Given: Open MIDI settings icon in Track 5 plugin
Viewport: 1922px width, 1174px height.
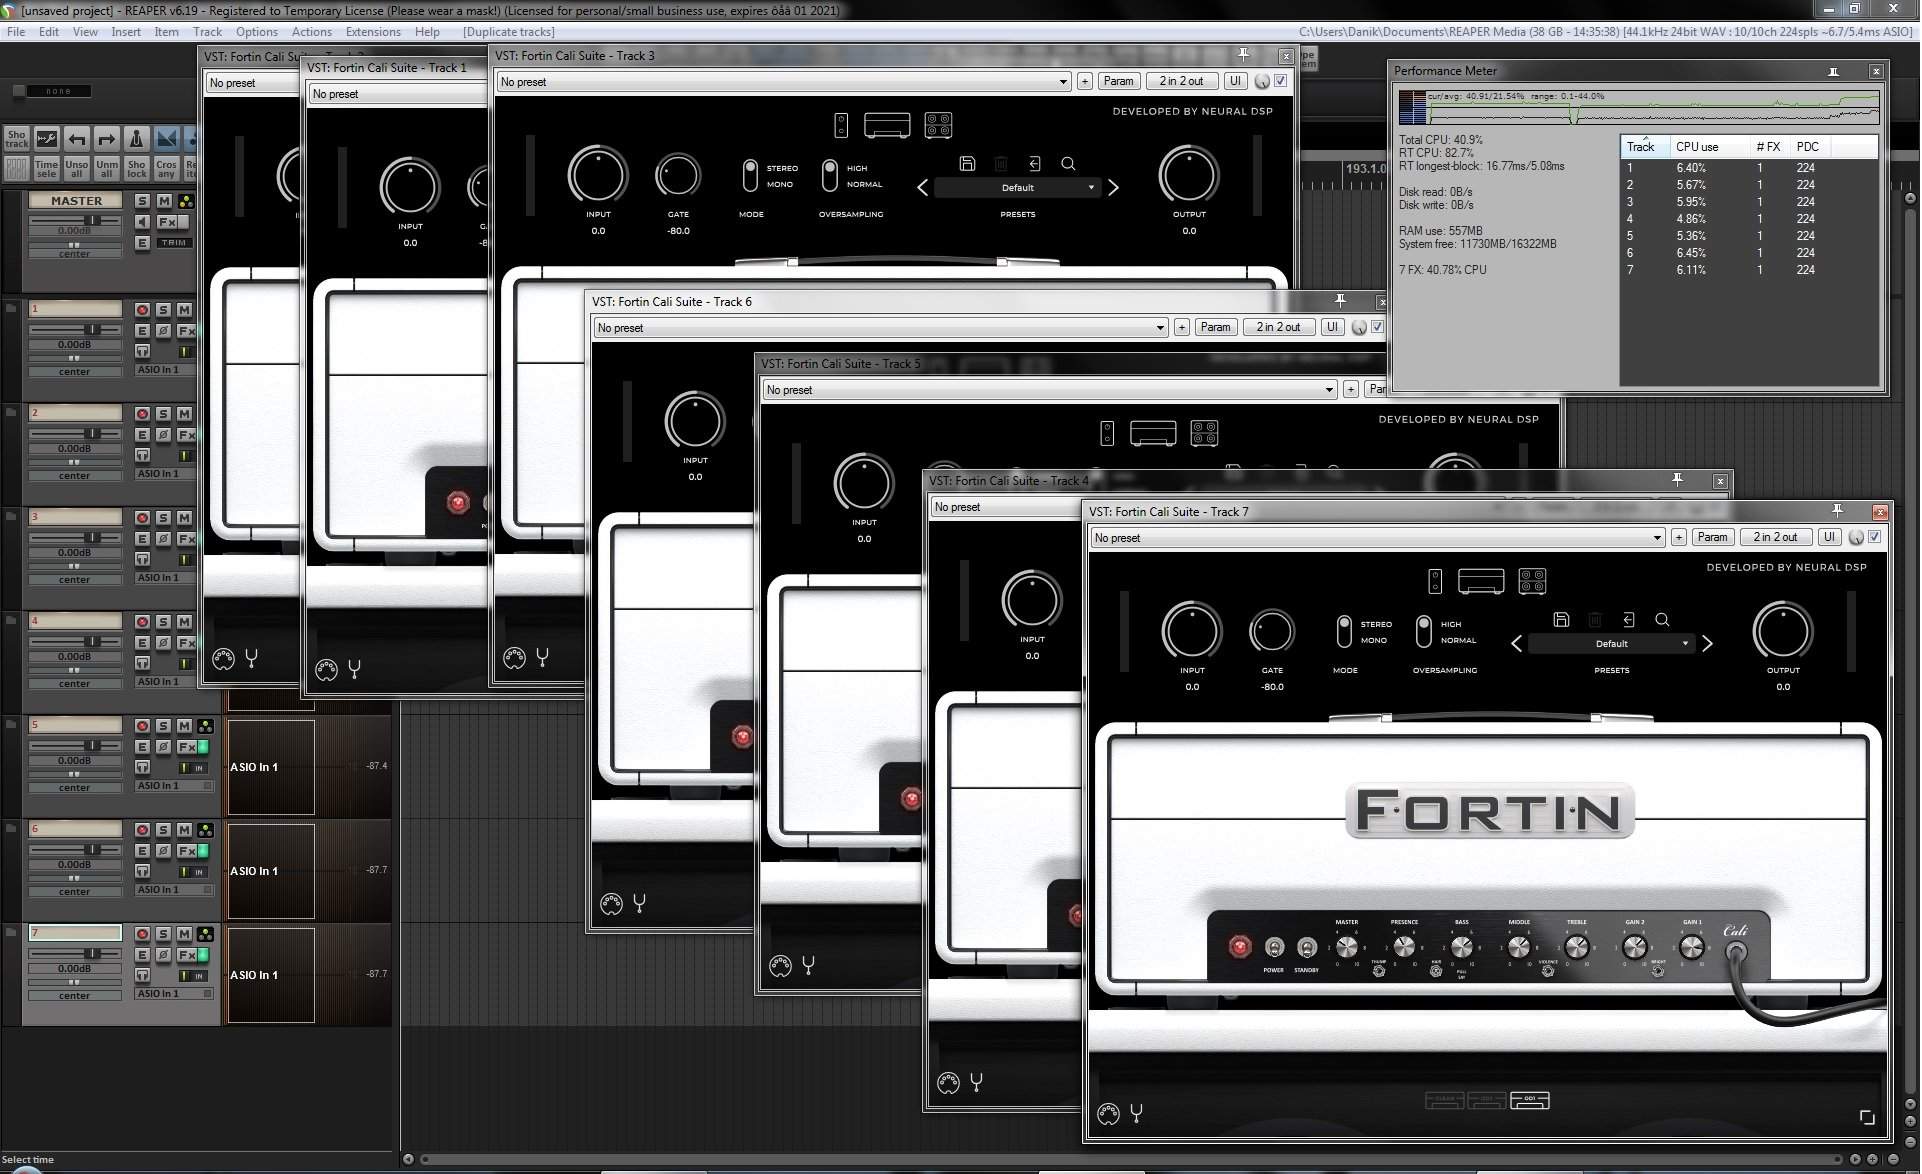Looking at the screenshot, I should (780, 966).
